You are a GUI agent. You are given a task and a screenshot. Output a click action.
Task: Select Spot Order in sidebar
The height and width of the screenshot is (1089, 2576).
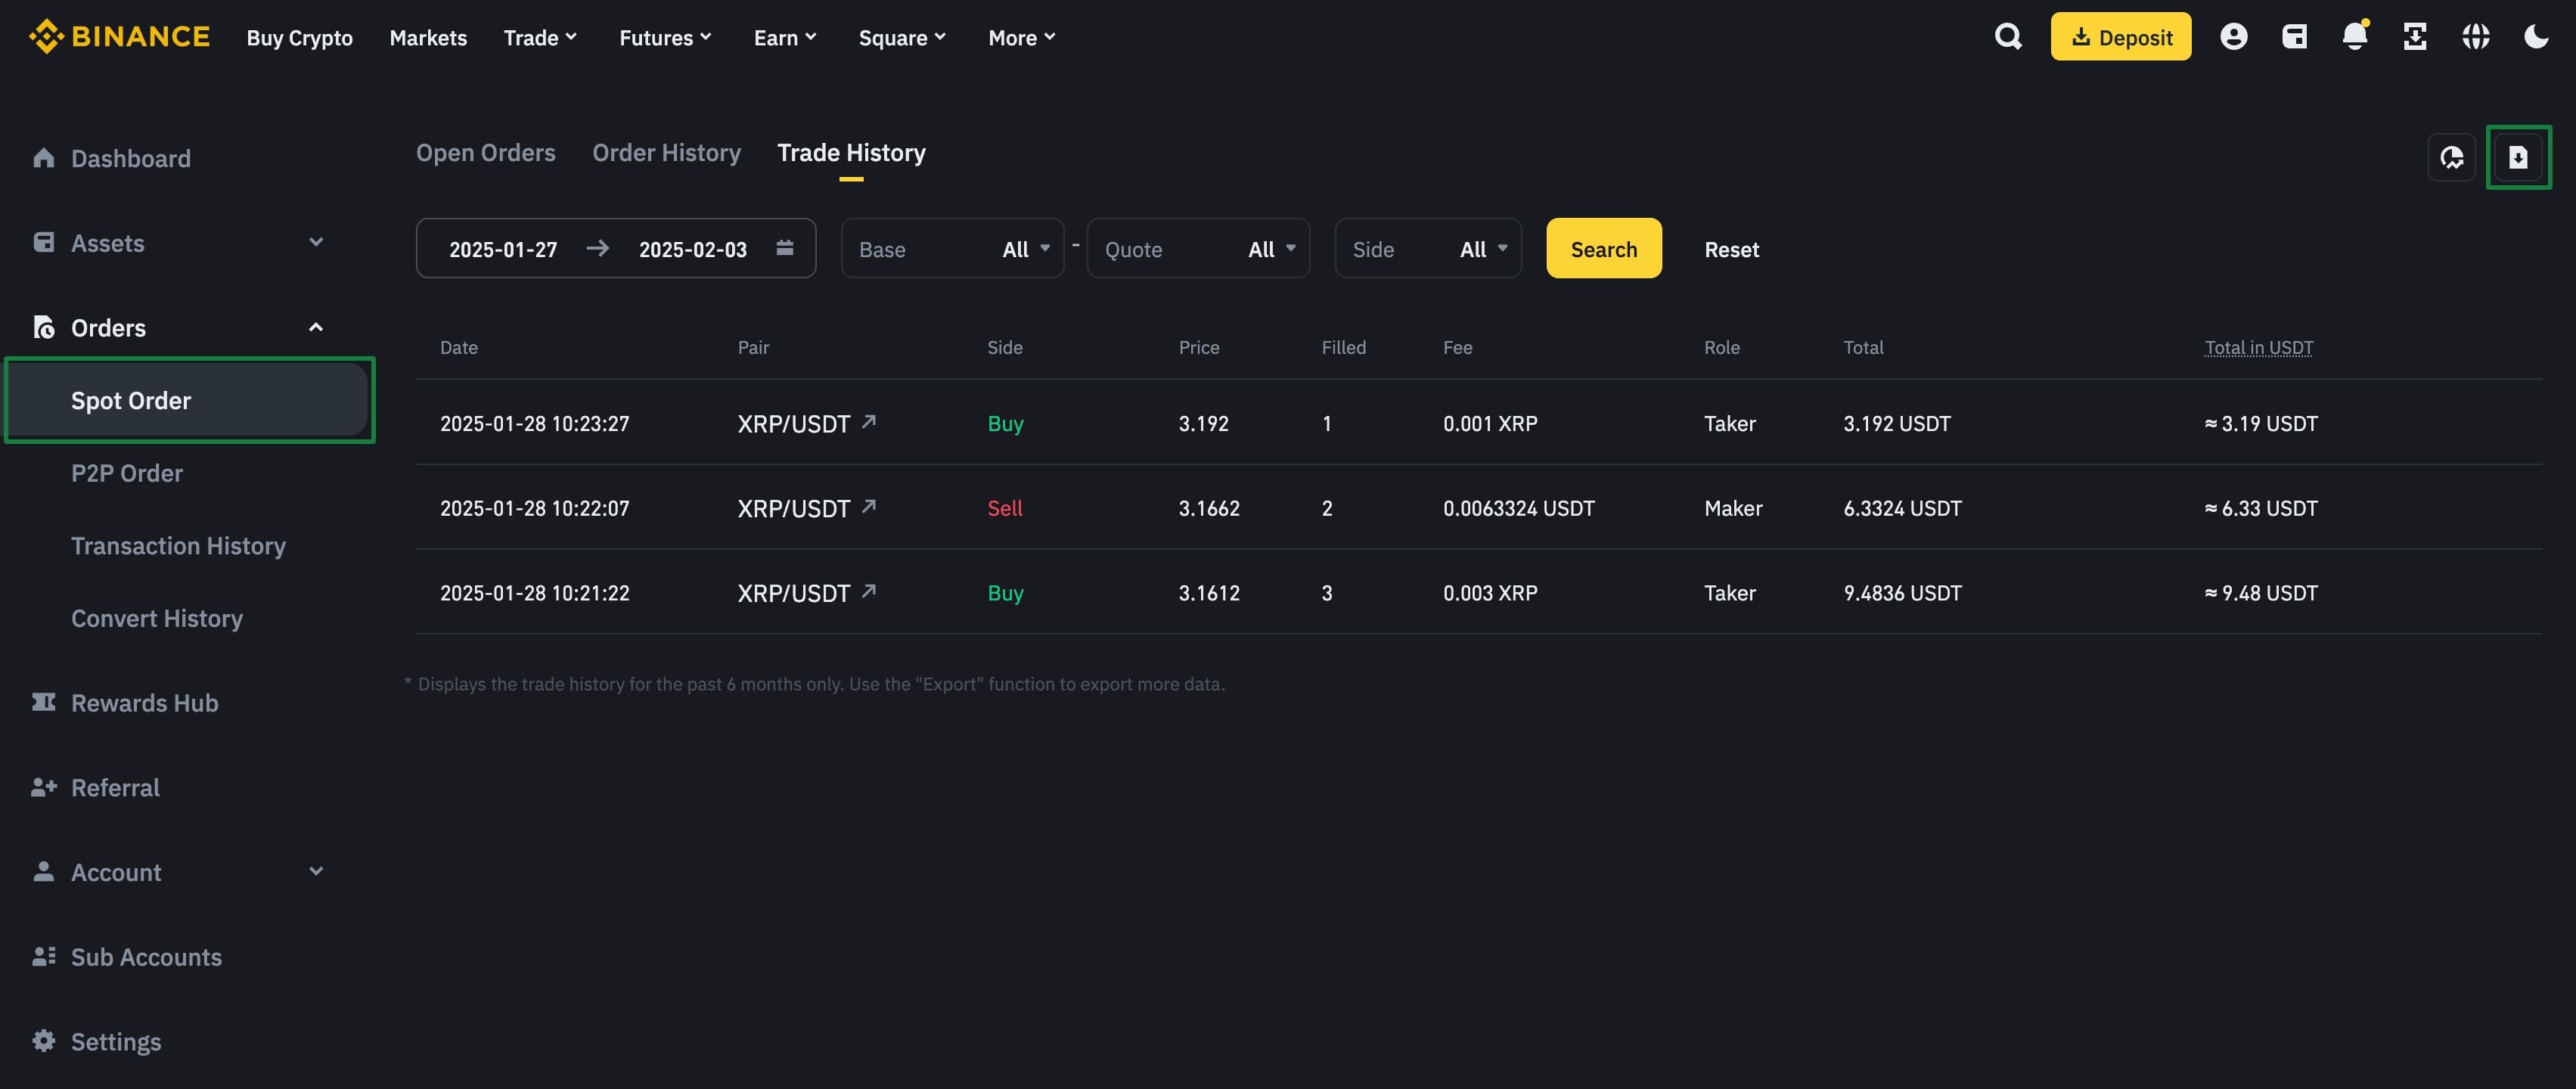[189, 400]
